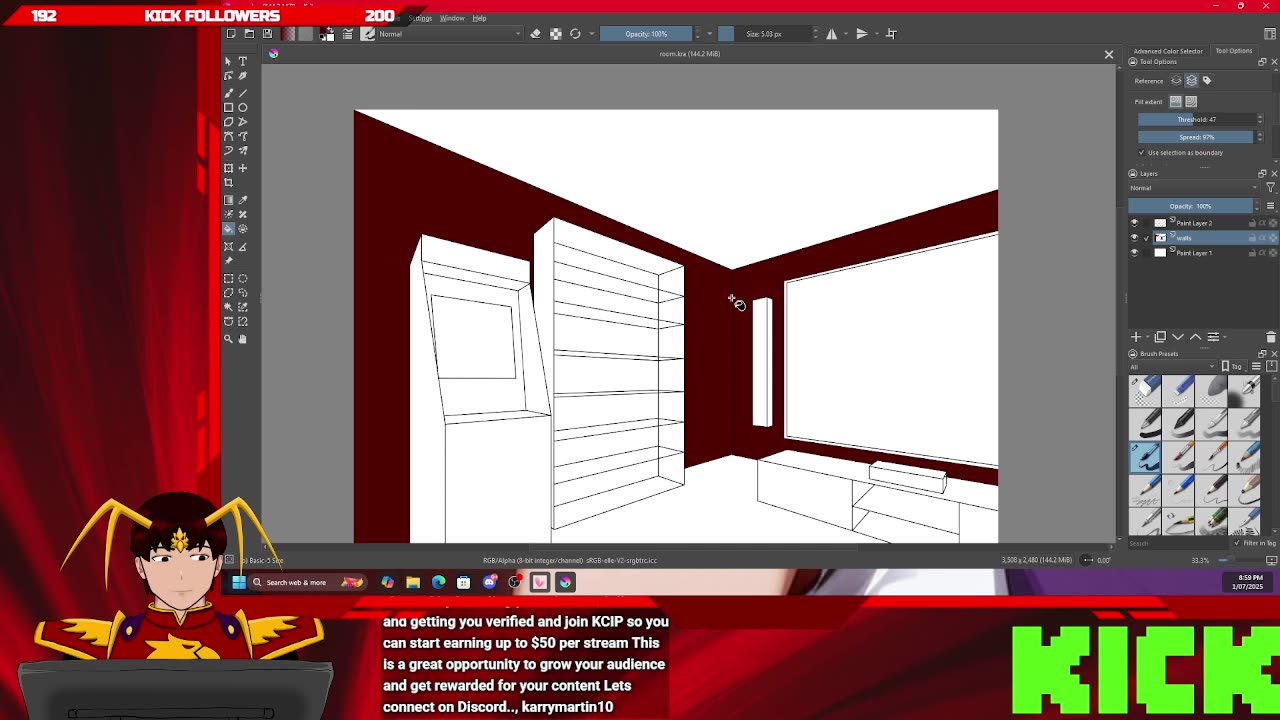Select the Freehand Brush tool
The height and width of the screenshot is (720, 1280).
(x=229, y=93)
